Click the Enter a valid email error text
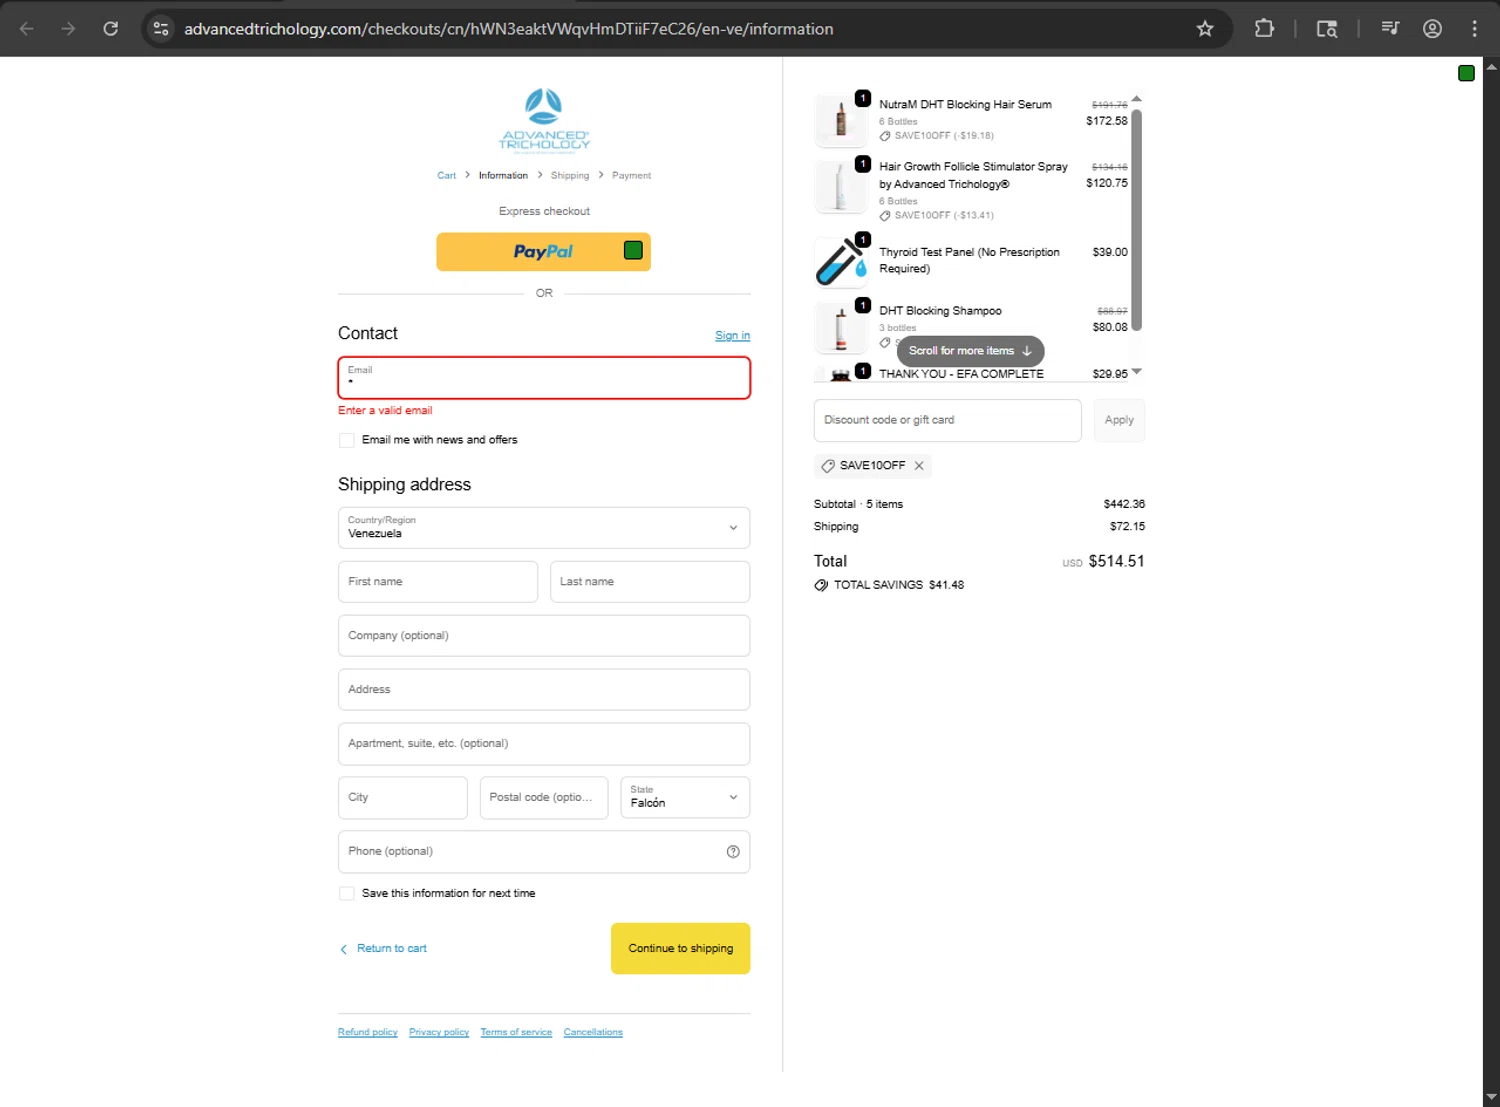 tap(385, 411)
